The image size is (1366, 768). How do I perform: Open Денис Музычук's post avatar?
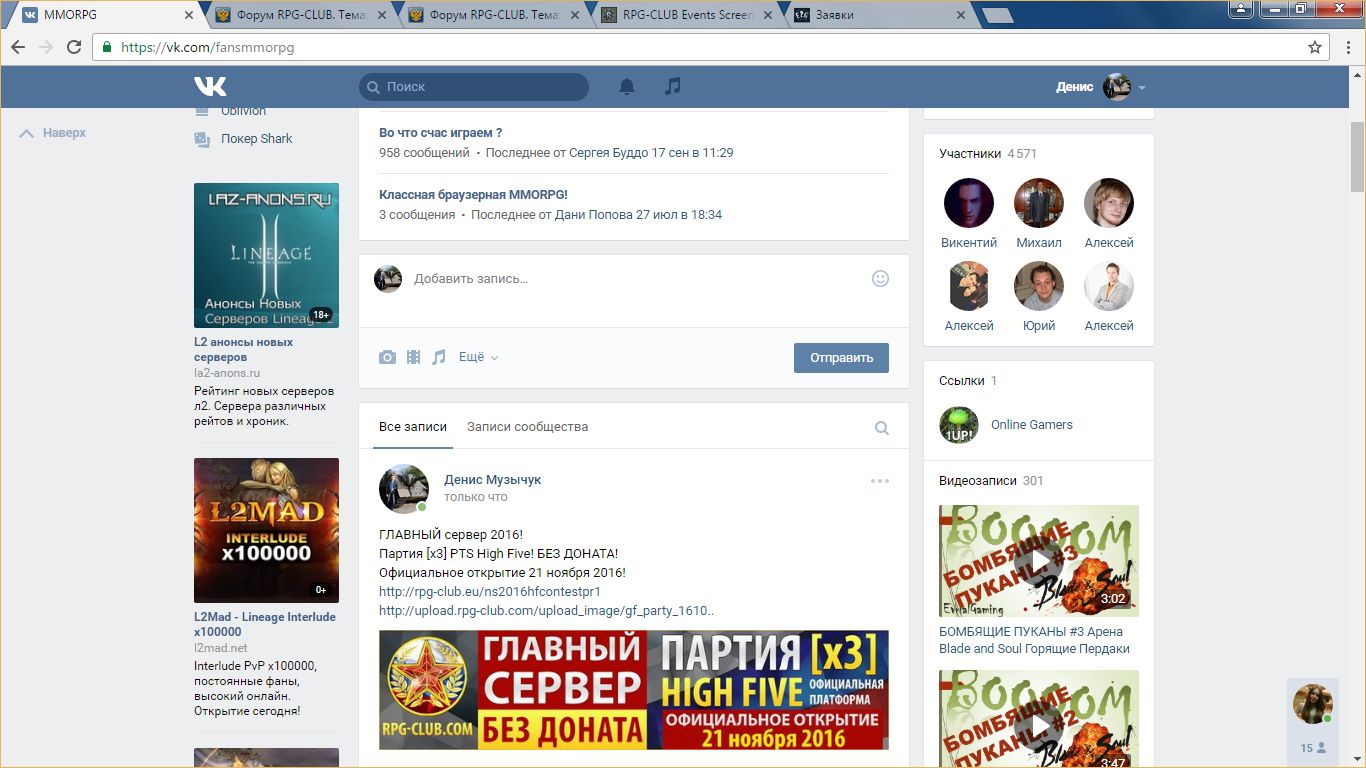coord(404,489)
